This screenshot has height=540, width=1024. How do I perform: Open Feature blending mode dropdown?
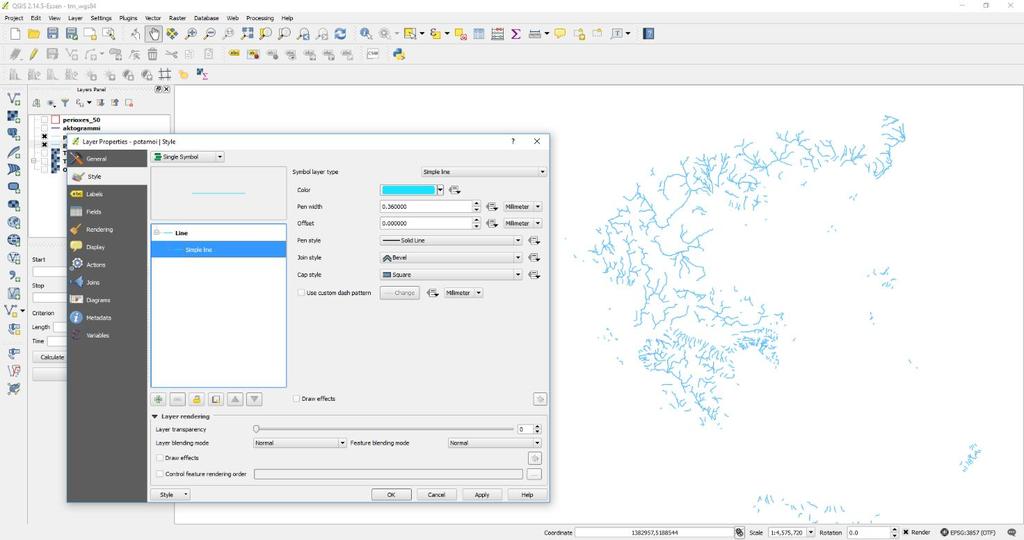(x=494, y=443)
